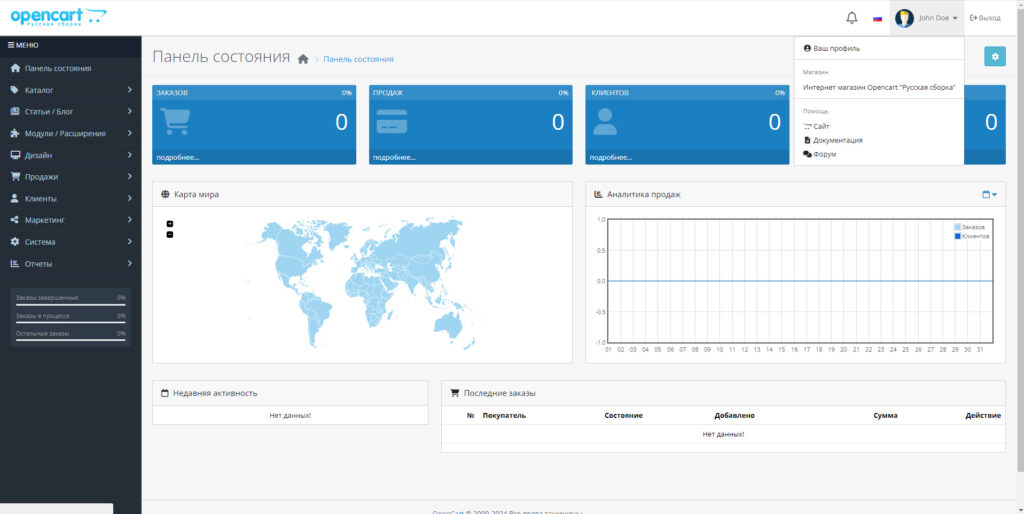Click the Russian flag language icon
1024x514 pixels.
pyautogui.click(x=877, y=18)
